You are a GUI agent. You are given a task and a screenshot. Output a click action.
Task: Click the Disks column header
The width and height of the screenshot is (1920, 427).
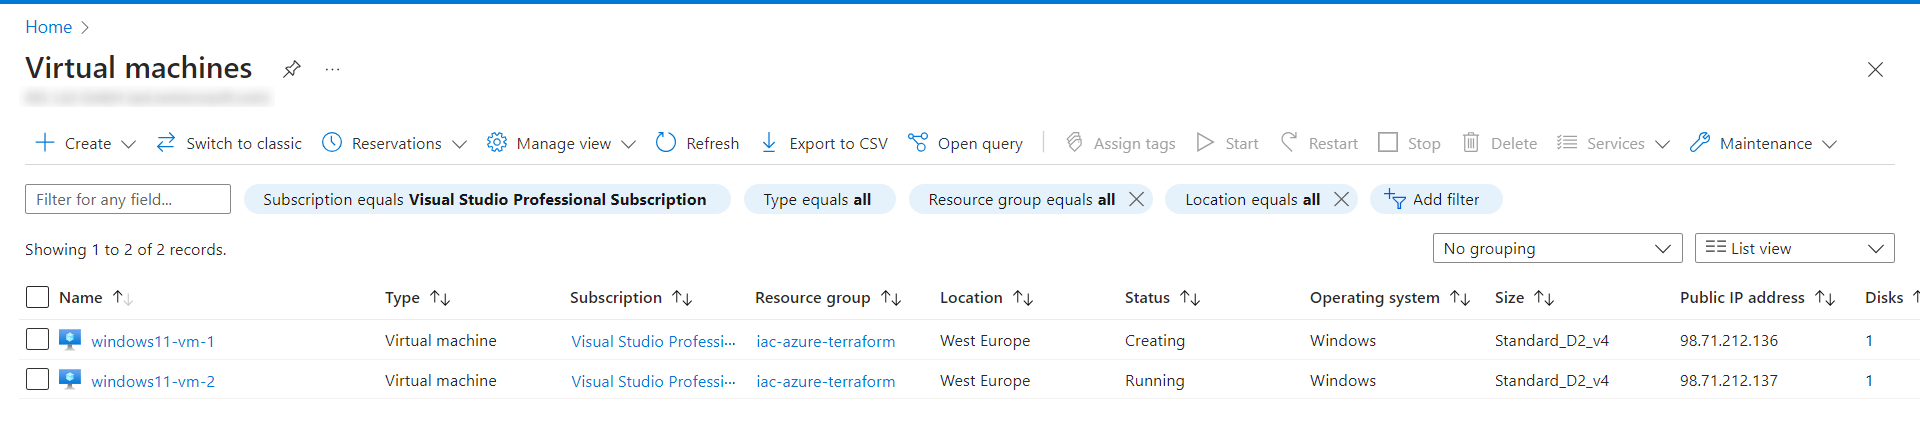1884,298
